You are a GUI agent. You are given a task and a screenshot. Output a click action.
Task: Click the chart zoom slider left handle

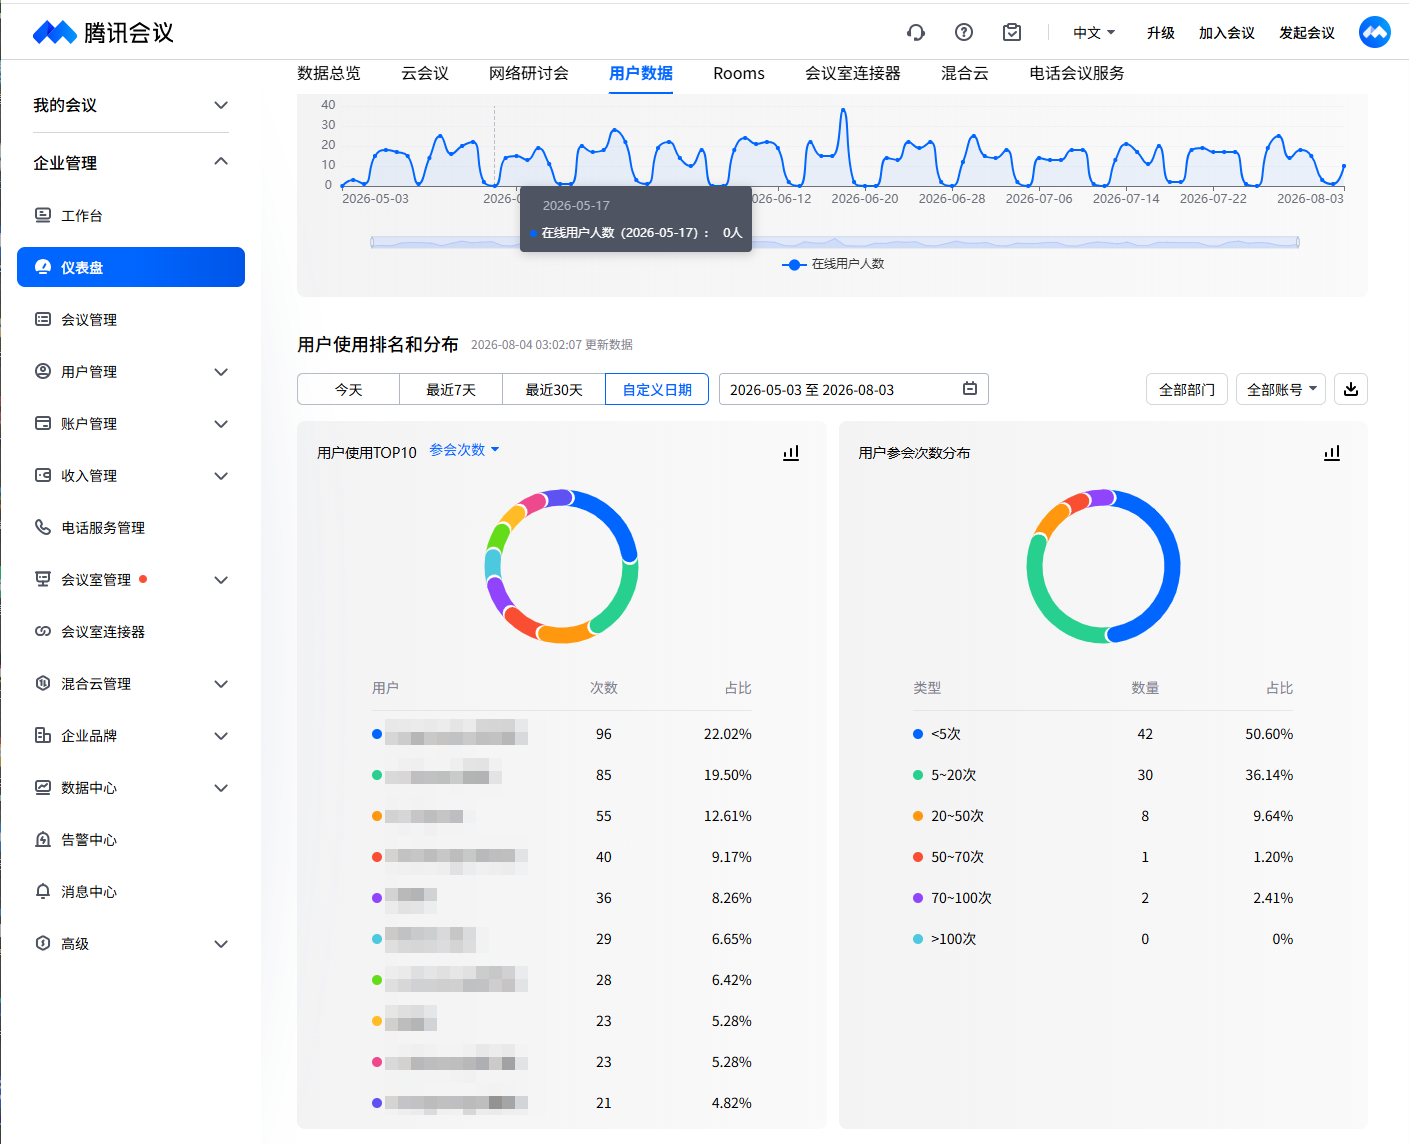(x=372, y=242)
